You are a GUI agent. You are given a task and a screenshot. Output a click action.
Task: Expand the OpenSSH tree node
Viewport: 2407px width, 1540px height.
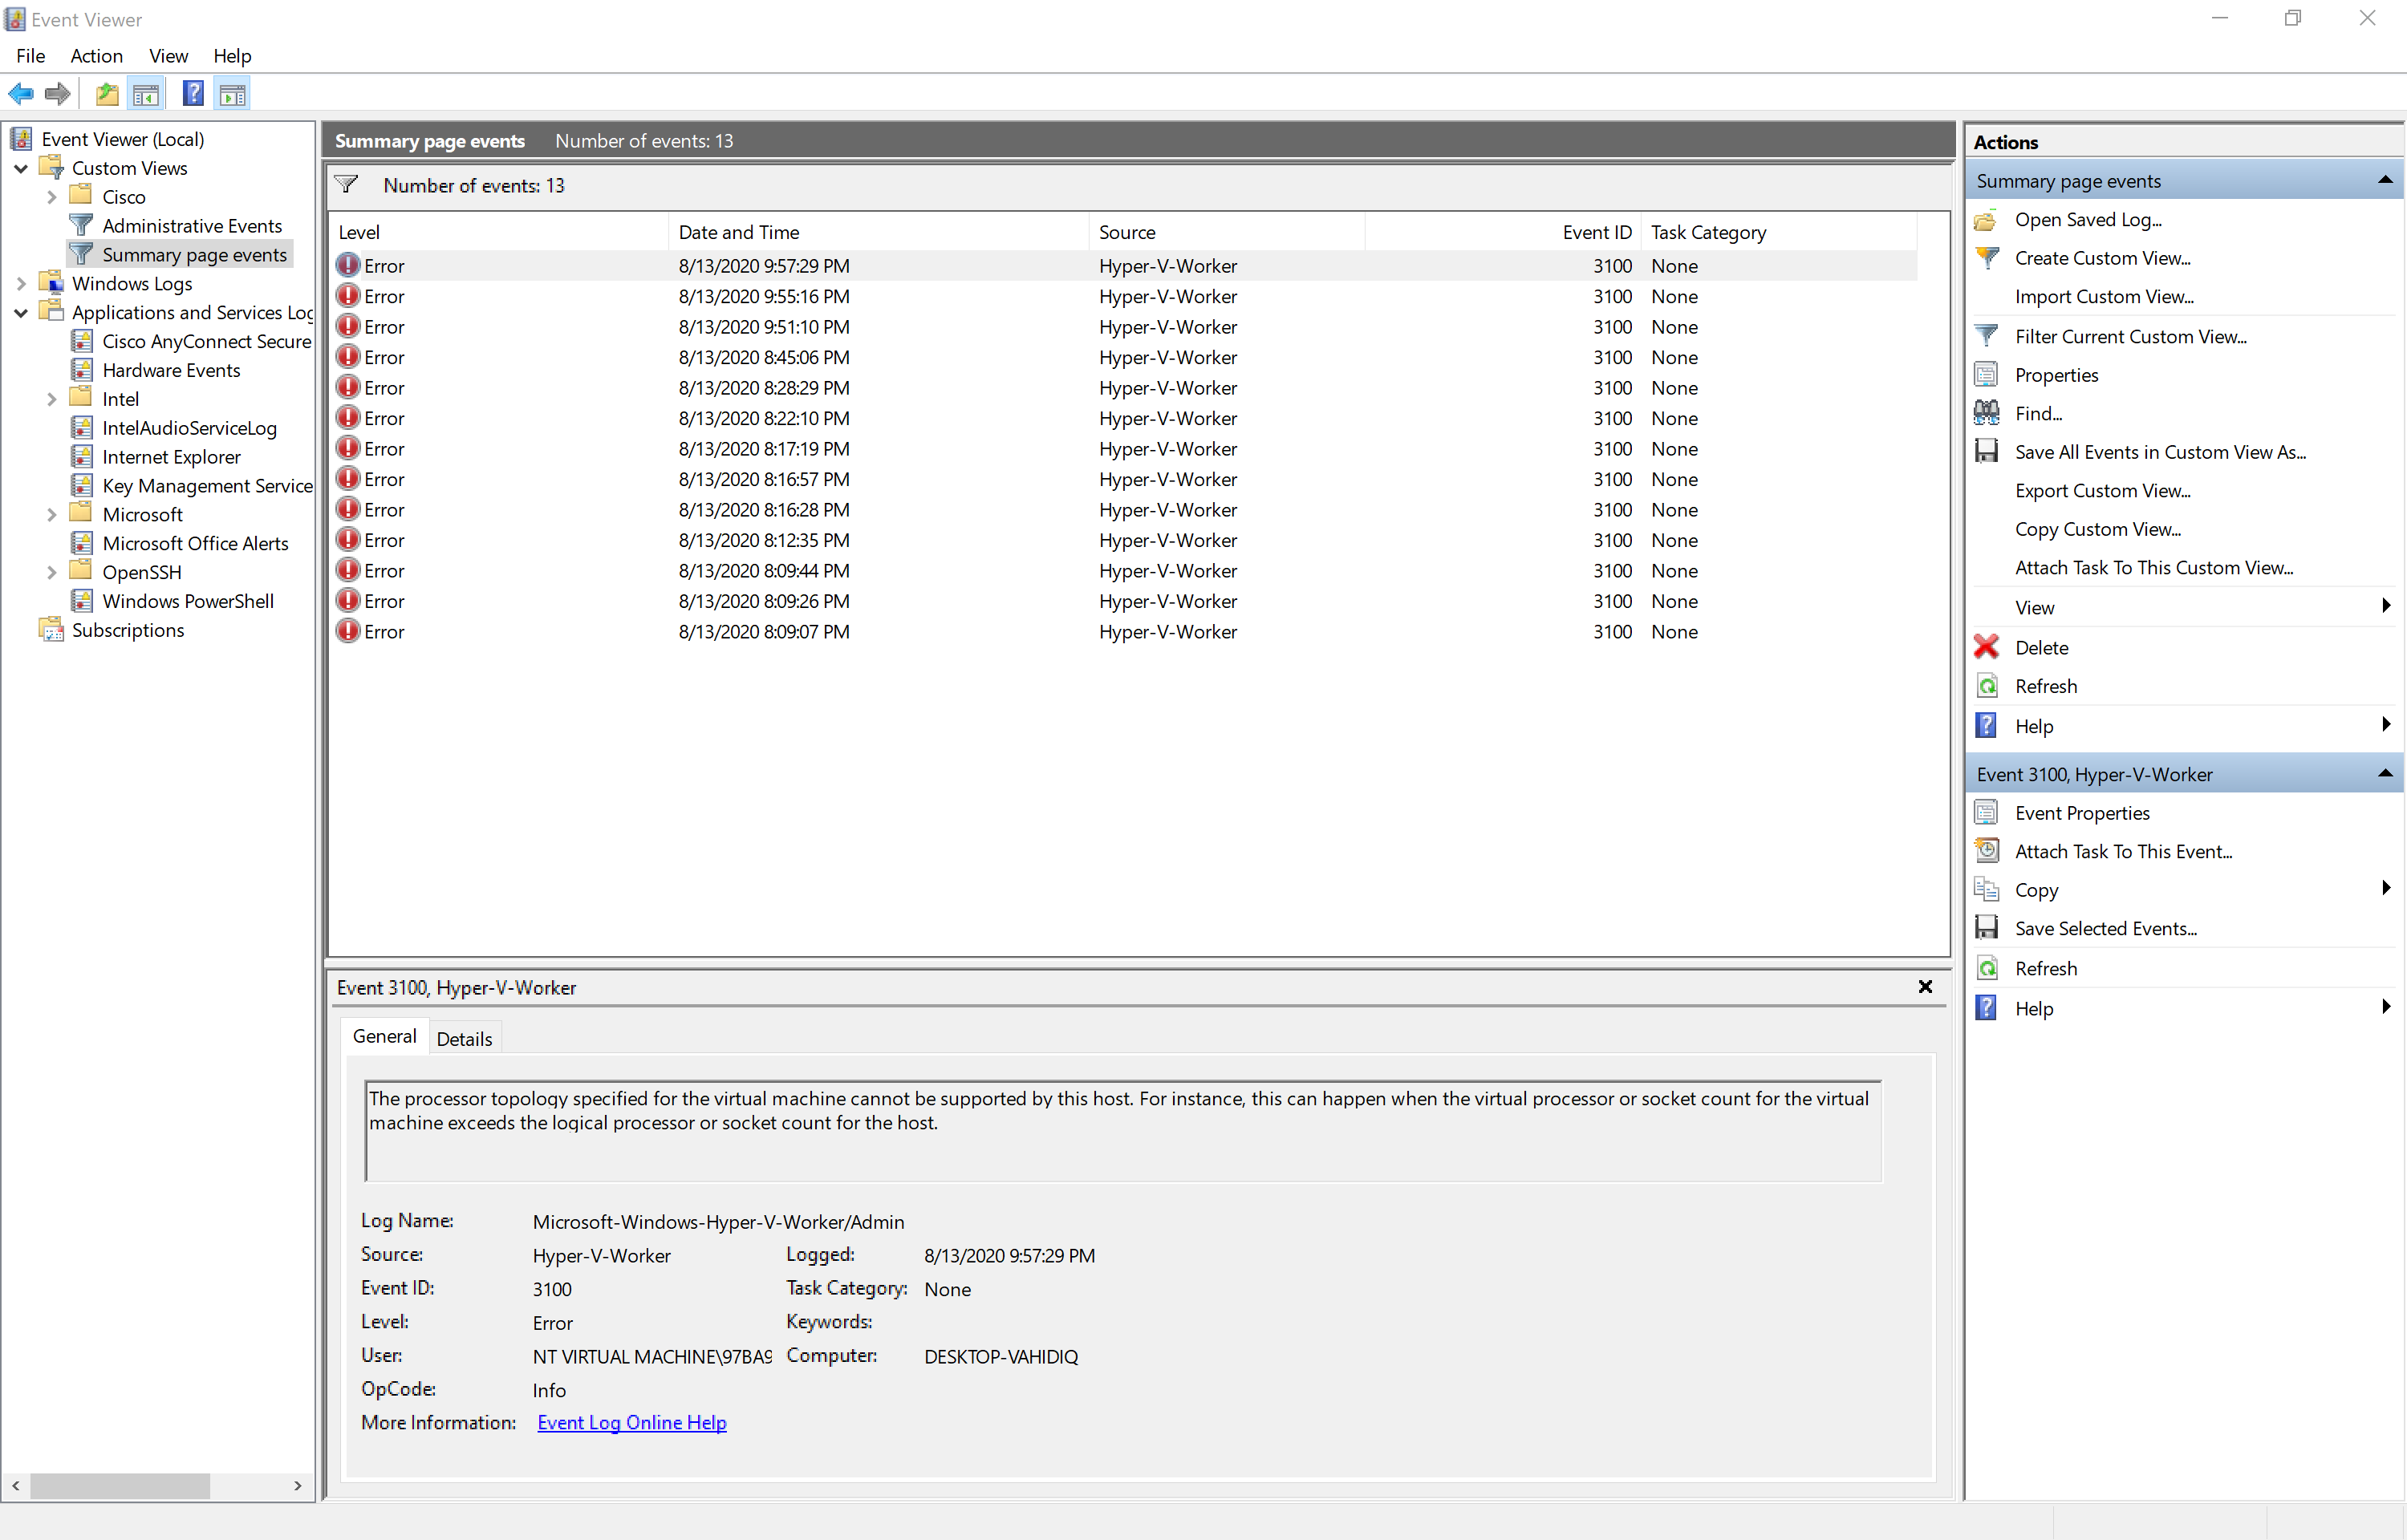(51, 571)
